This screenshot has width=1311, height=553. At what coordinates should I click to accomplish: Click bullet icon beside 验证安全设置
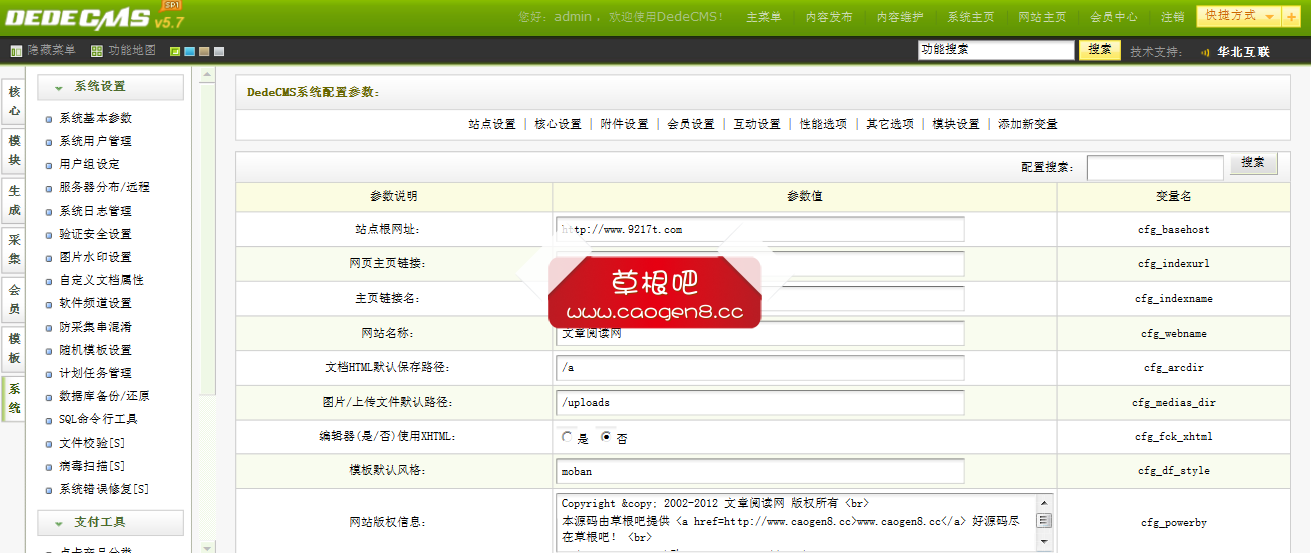click(x=49, y=235)
